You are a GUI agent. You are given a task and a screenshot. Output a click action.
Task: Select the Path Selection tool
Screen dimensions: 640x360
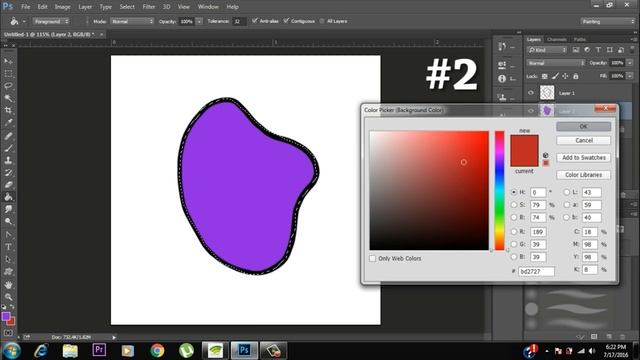tap(8, 259)
